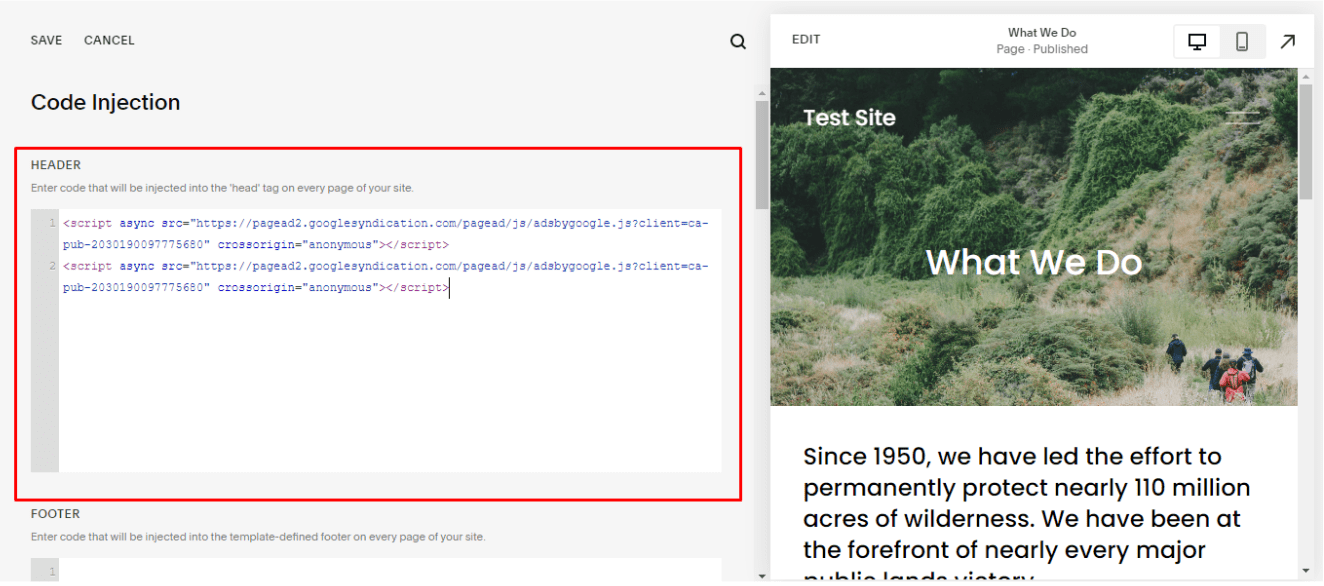
Task: Save the code injection changes
Action: [46, 41]
